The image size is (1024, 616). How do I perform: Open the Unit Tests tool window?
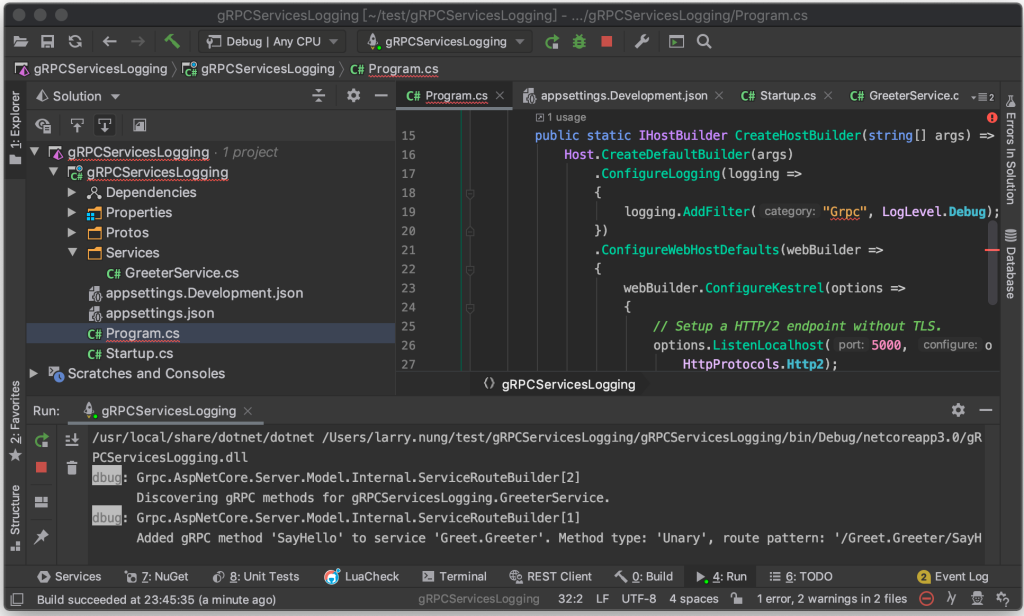click(x=256, y=577)
